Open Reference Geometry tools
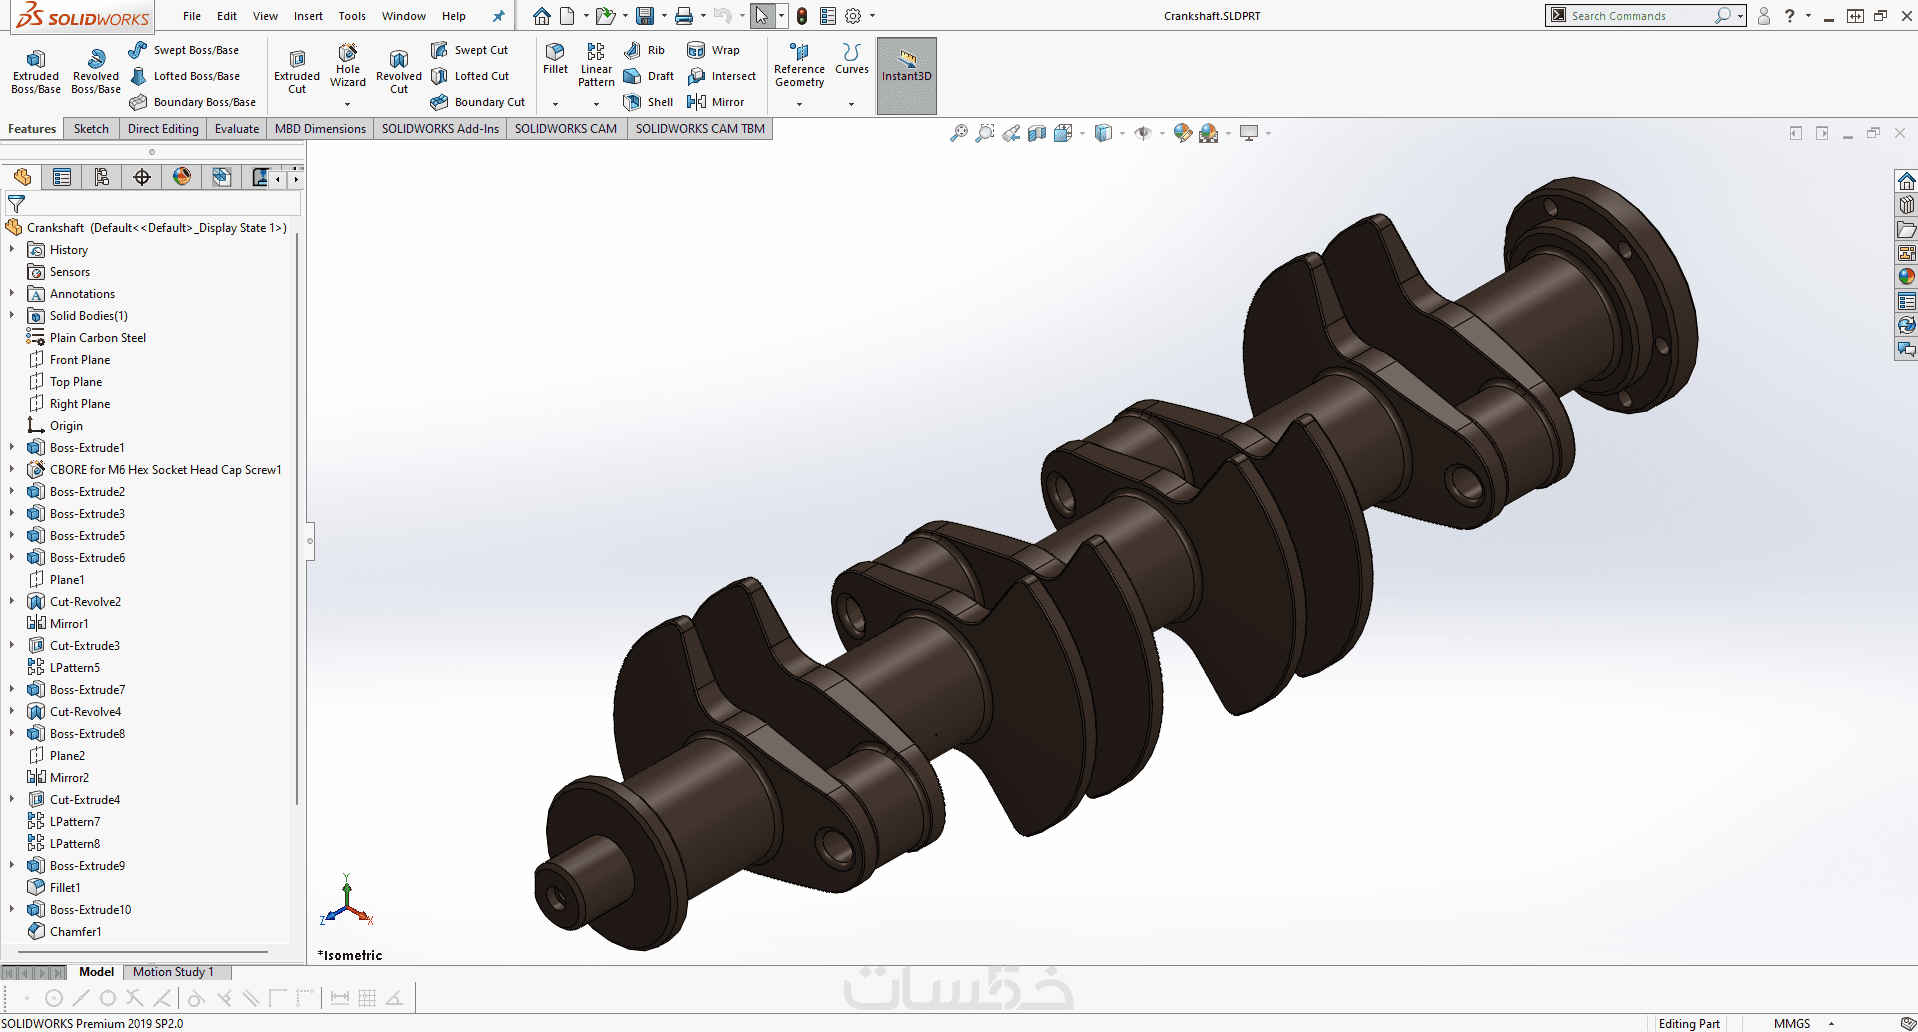 799,66
